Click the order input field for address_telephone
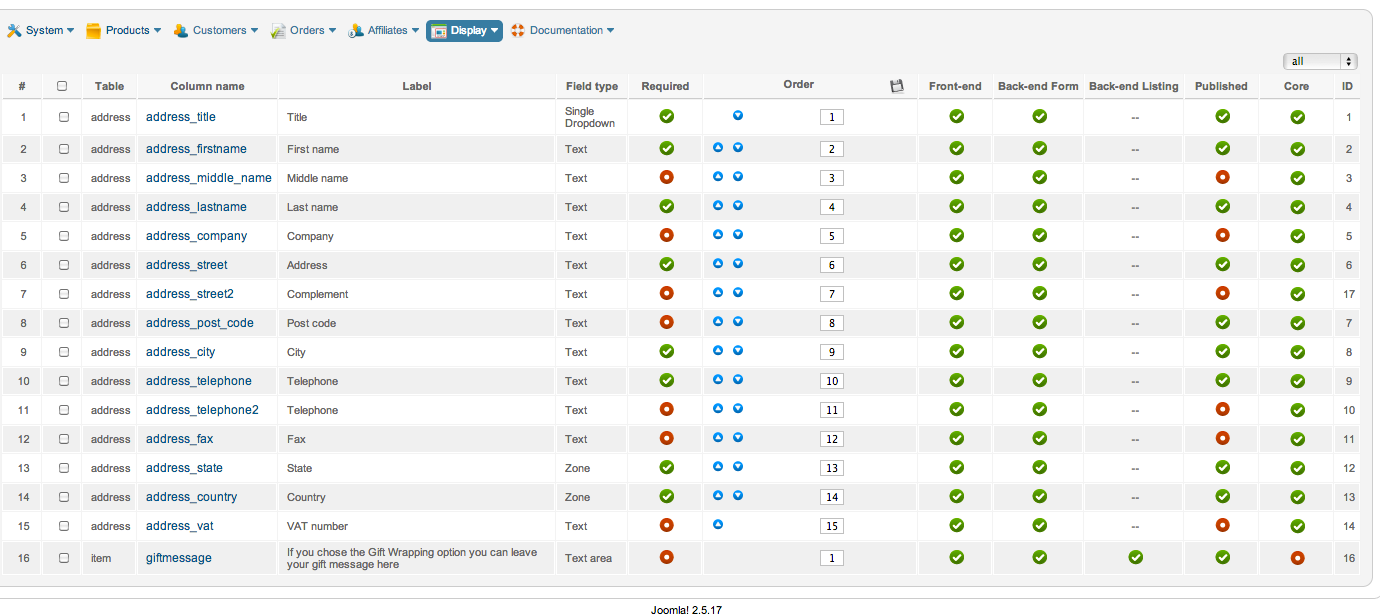 coord(832,381)
